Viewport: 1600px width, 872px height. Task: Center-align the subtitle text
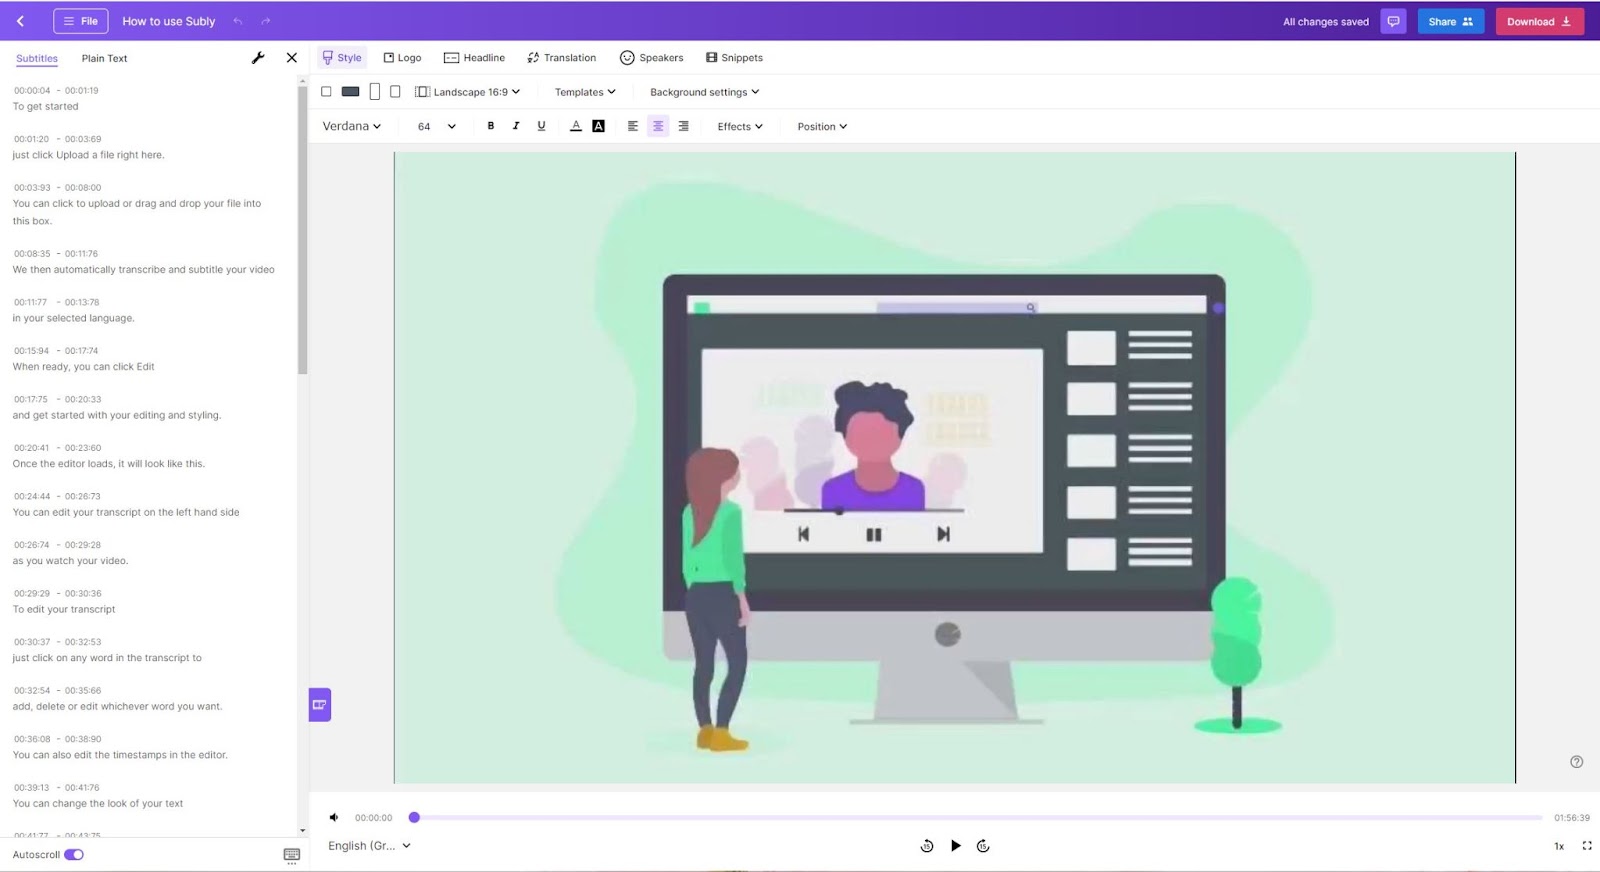(658, 126)
